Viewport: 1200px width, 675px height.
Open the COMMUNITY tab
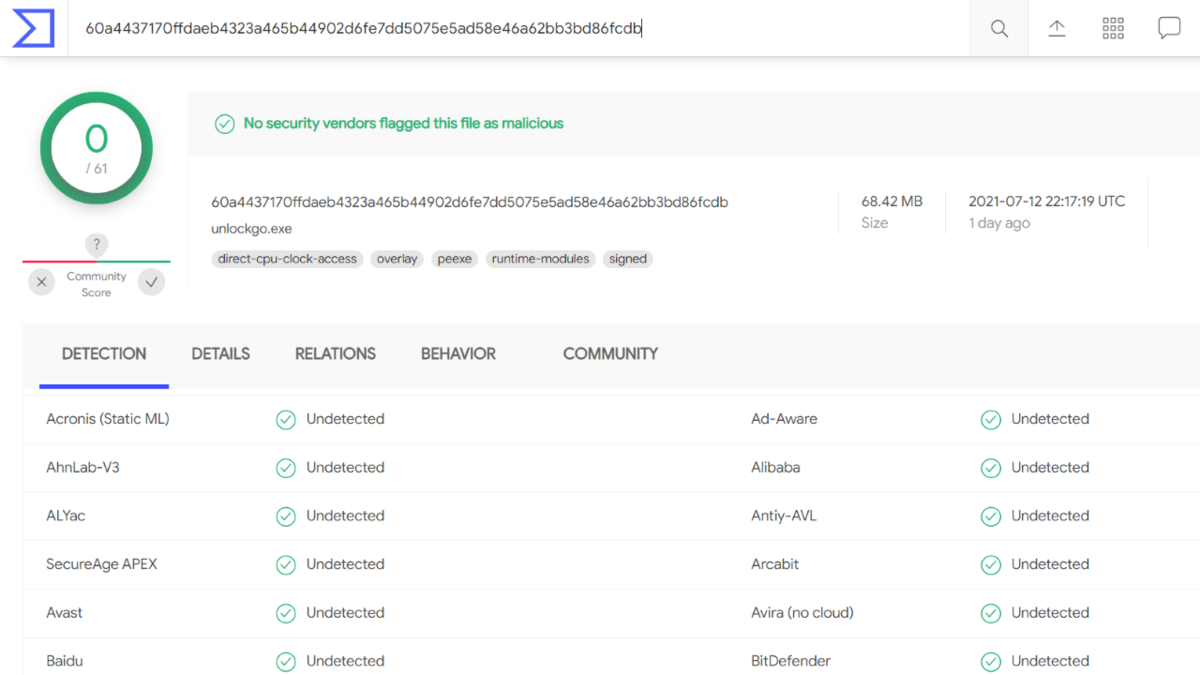[610, 353]
